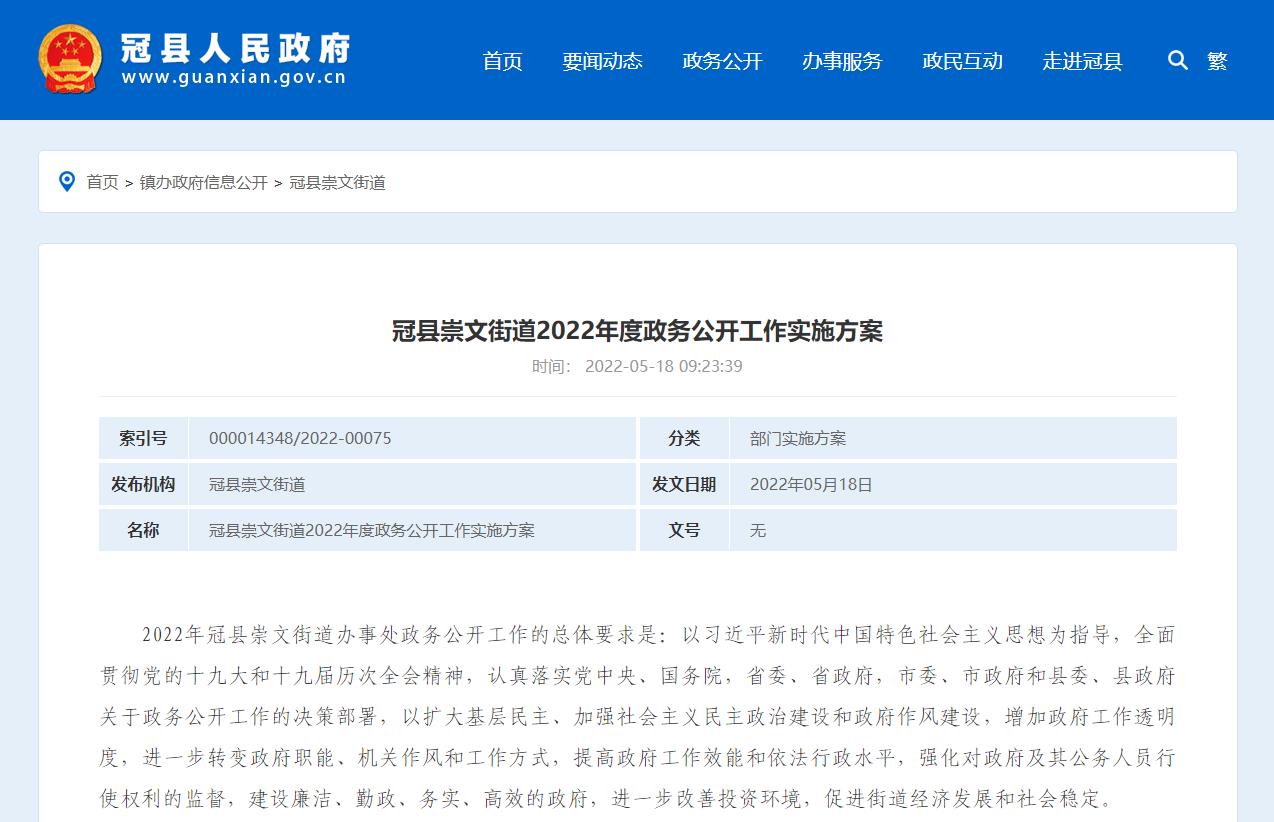1274x822 pixels.
Task: Click the www.guanxian.gov.cn address text
Action: pyautogui.click(x=234, y=77)
